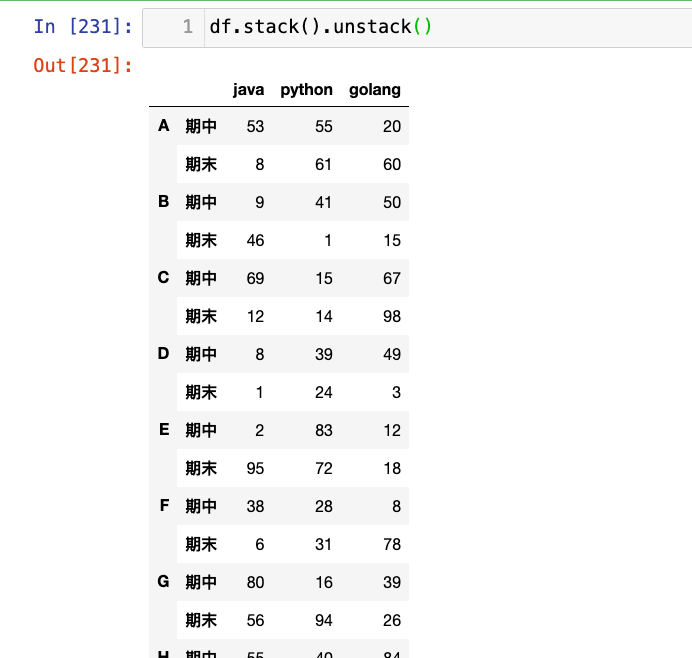Select the In [231] input prompt
This screenshot has height=658, width=692.
point(83,27)
